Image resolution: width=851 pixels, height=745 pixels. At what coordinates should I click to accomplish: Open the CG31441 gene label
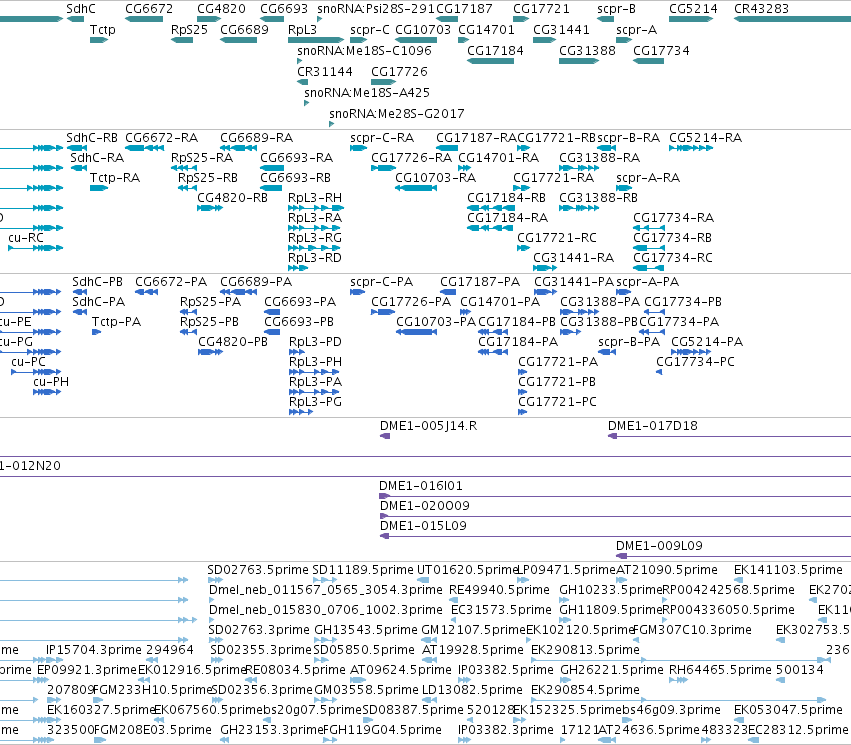coord(561,30)
